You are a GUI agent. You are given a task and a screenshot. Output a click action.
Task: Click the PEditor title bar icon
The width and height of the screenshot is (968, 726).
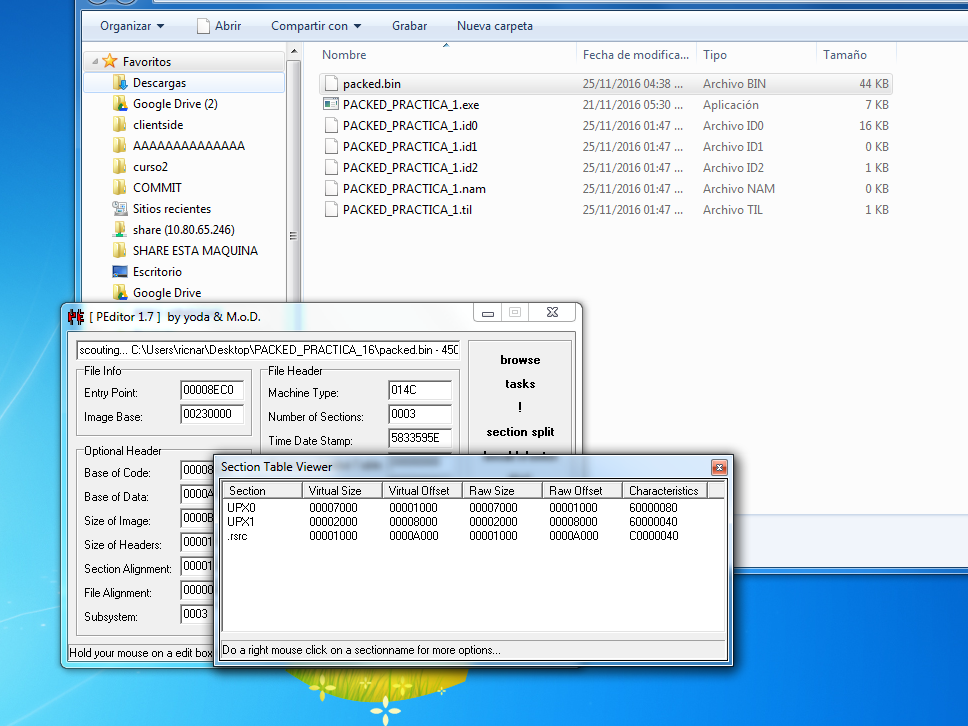(x=75, y=317)
